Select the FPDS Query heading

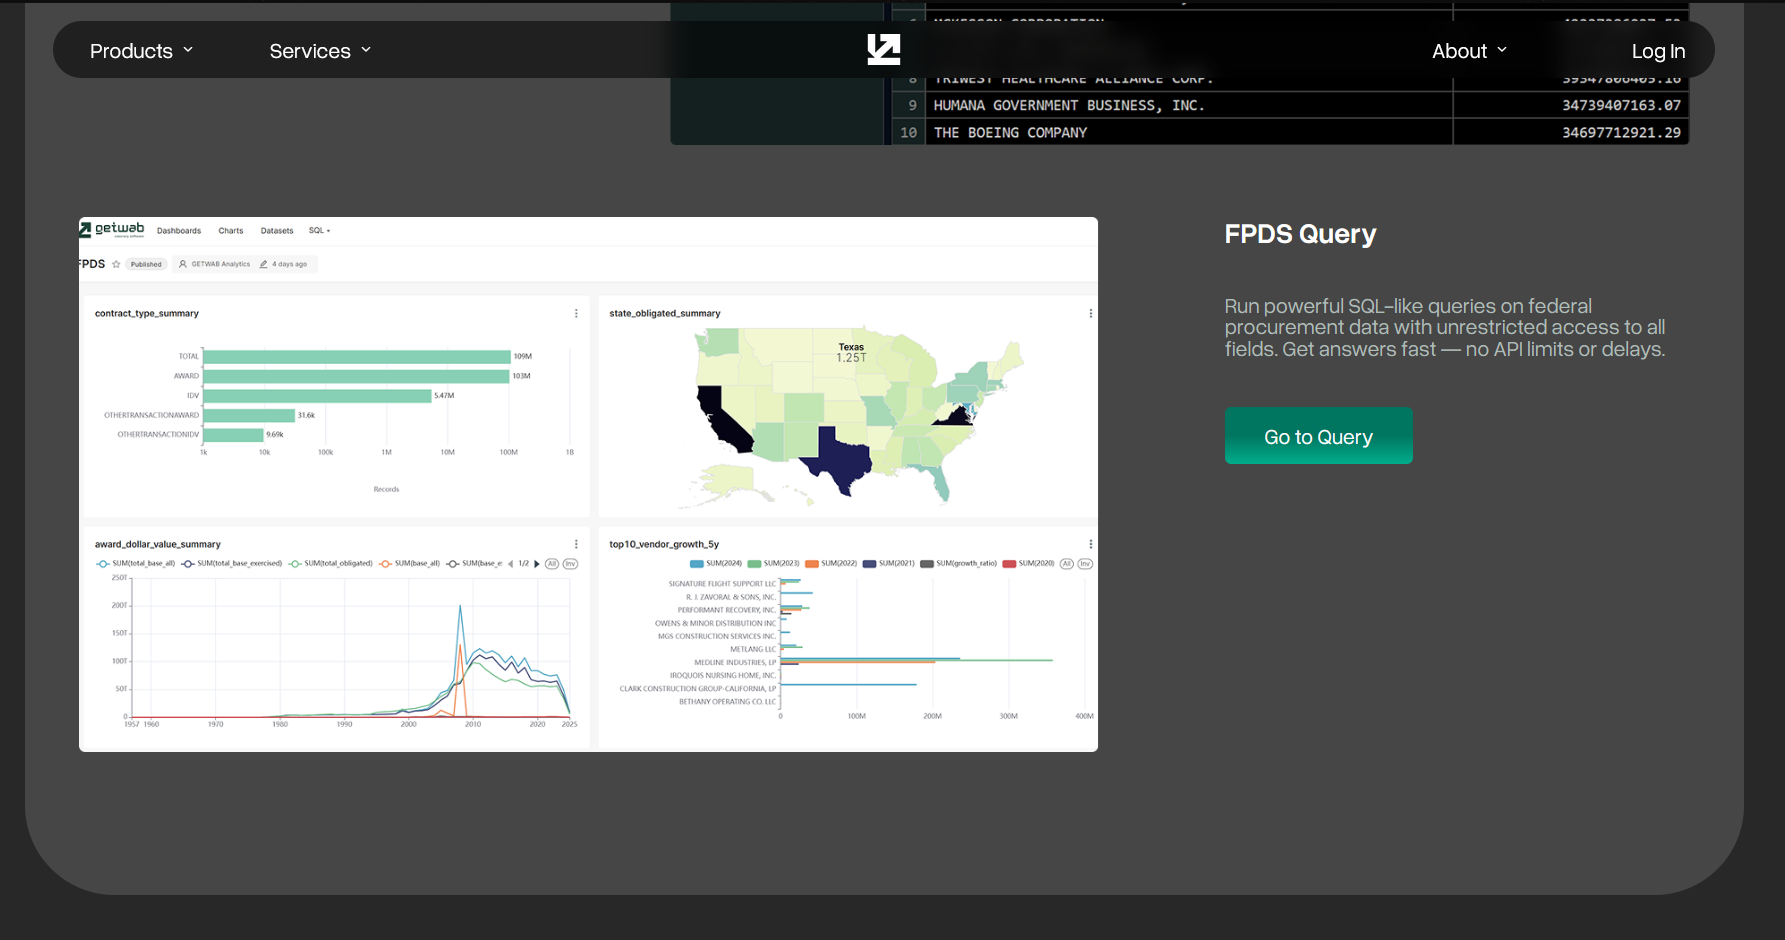click(1300, 234)
